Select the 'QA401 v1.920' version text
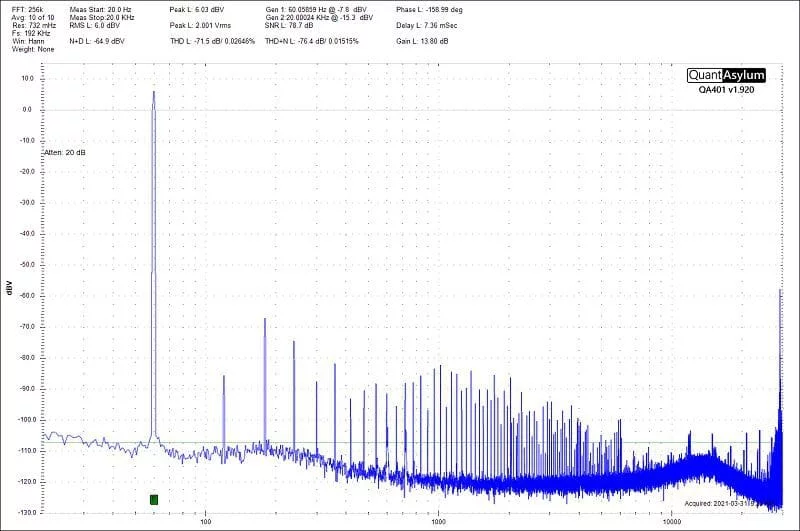800x531 pixels. click(727, 90)
